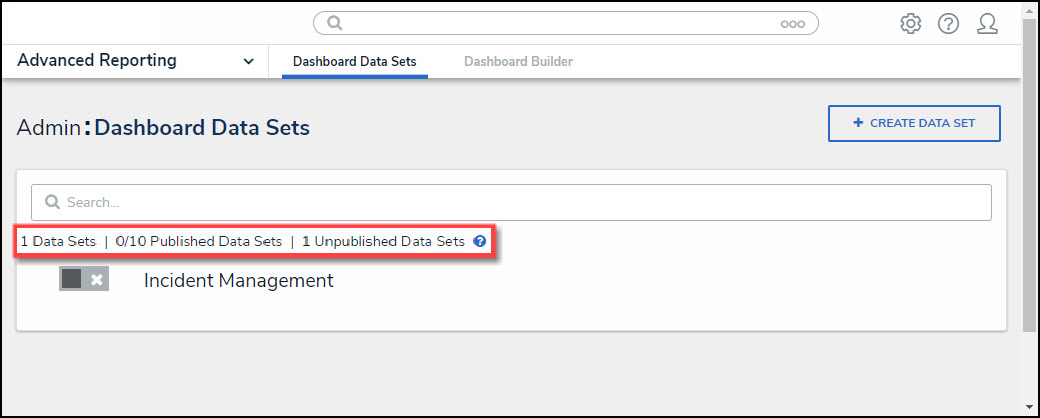
Task: Open the Incident Management data set
Action: (238, 280)
